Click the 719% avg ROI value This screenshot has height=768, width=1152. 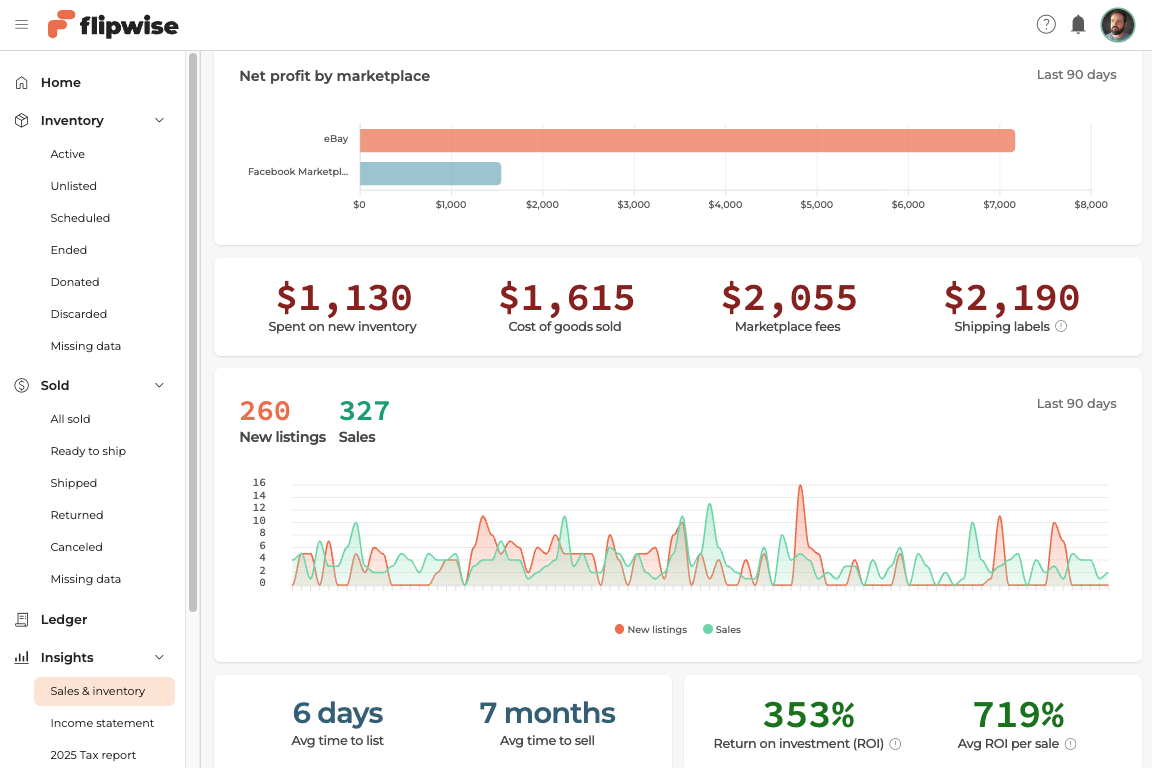pyautogui.click(x=1018, y=714)
